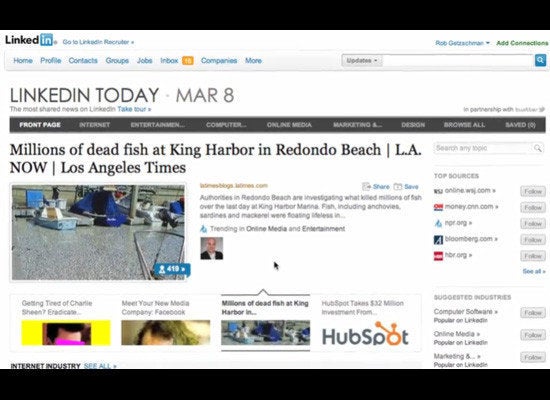550x400 pixels.
Task: Click the LinkedIn logo
Action: [29, 40]
